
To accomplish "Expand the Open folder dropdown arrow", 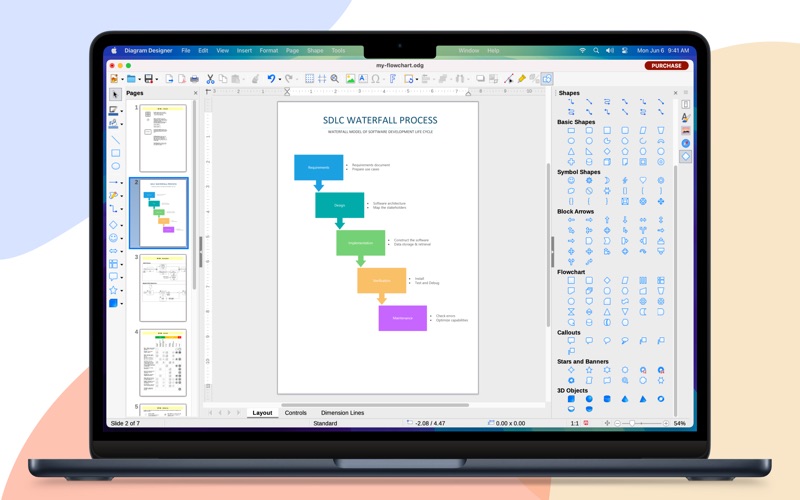I will (x=139, y=80).
